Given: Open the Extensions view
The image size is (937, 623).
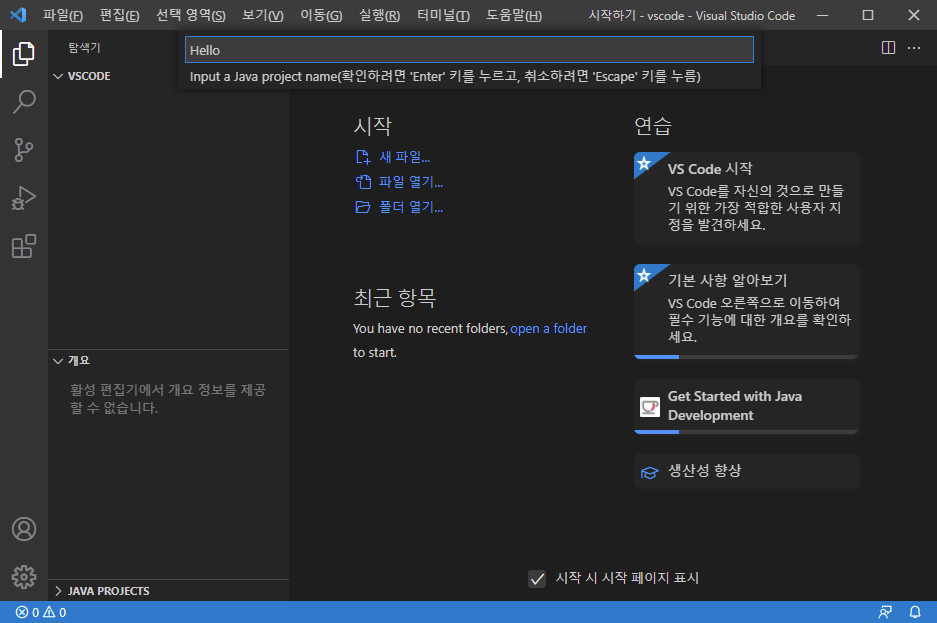Looking at the screenshot, I should coord(24,246).
